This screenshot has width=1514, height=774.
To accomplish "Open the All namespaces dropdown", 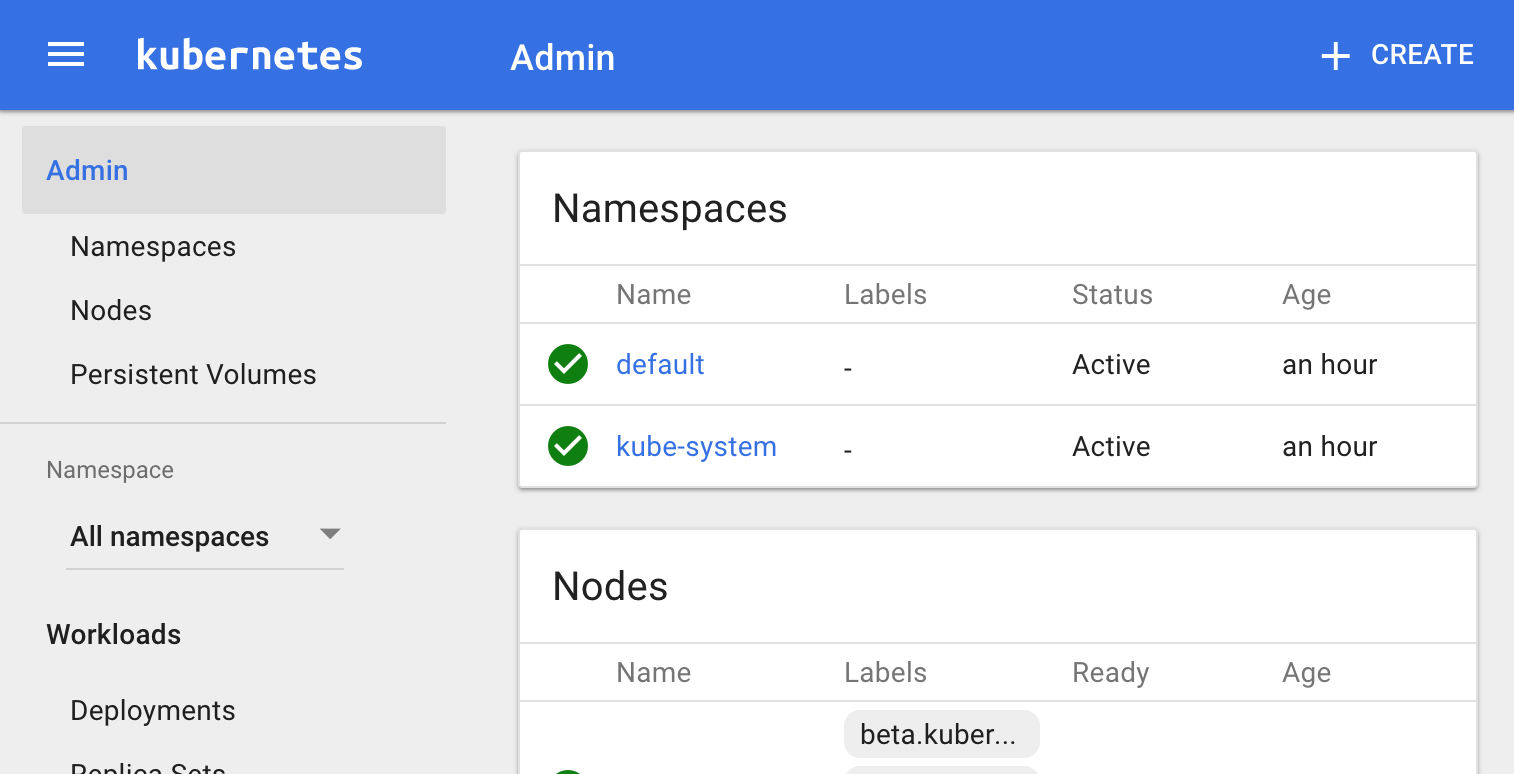I will [205, 537].
